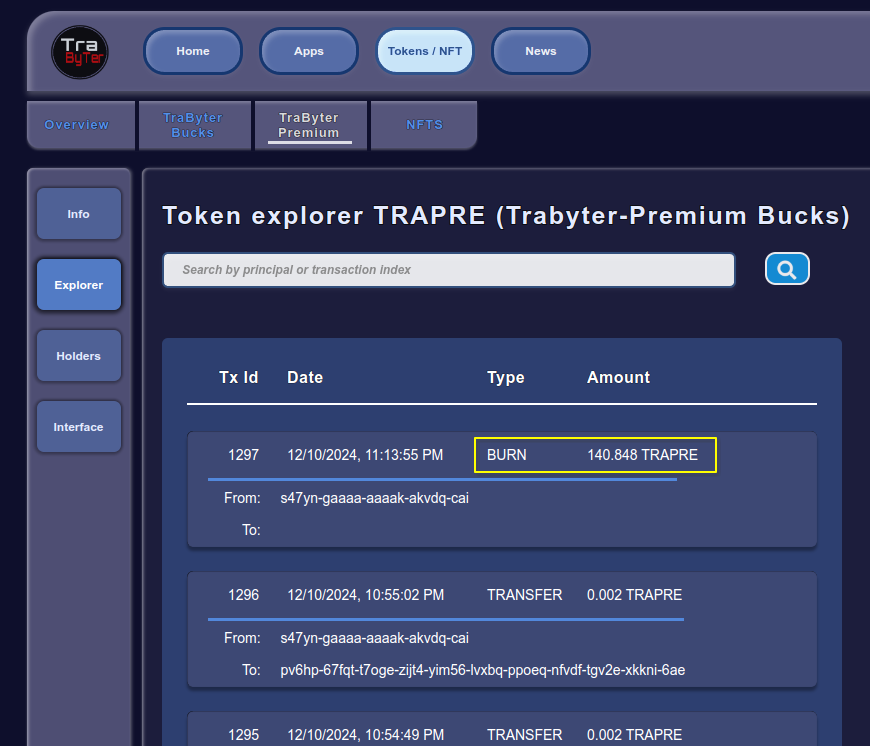Click date 12/10/2024, 10:54:49 PM
The image size is (870, 746).
366,735
